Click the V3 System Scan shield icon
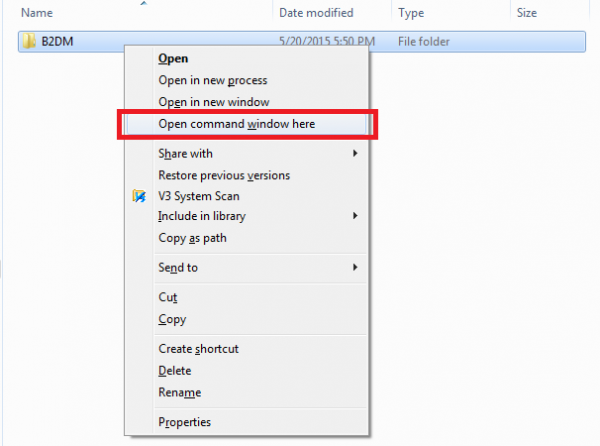The height and width of the screenshot is (446, 600). [139, 196]
